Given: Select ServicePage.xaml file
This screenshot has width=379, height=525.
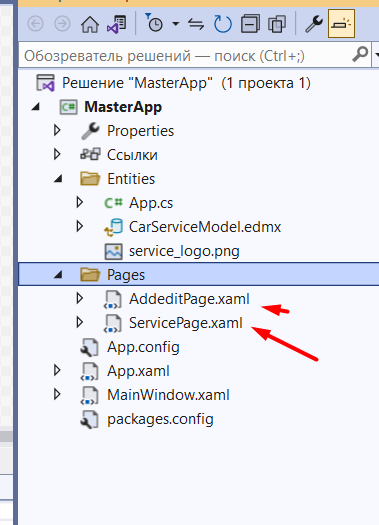Looking at the screenshot, I should [x=185, y=323].
